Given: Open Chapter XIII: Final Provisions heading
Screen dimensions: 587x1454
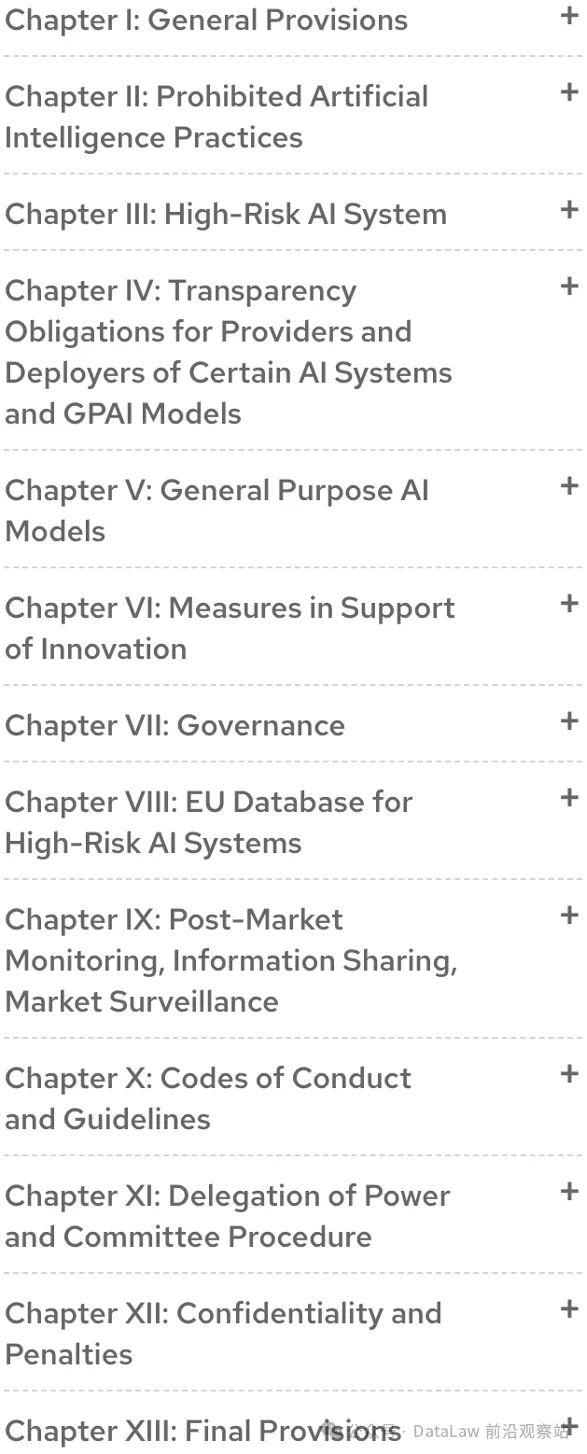Looking at the screenshot, I should [202, 1431].
